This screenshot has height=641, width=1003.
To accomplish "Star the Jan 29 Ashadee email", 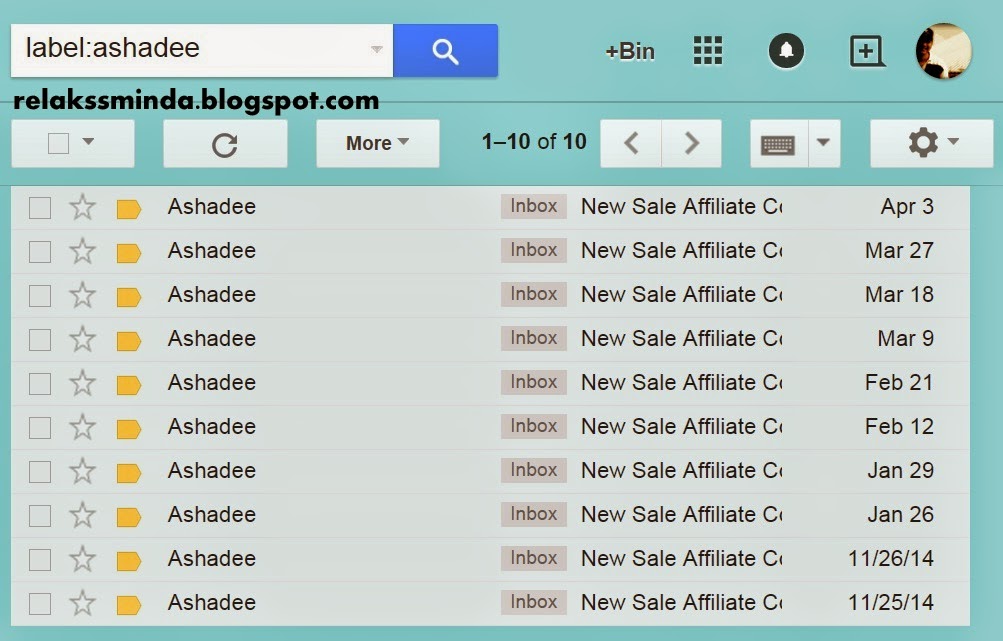I will (83, 471).
